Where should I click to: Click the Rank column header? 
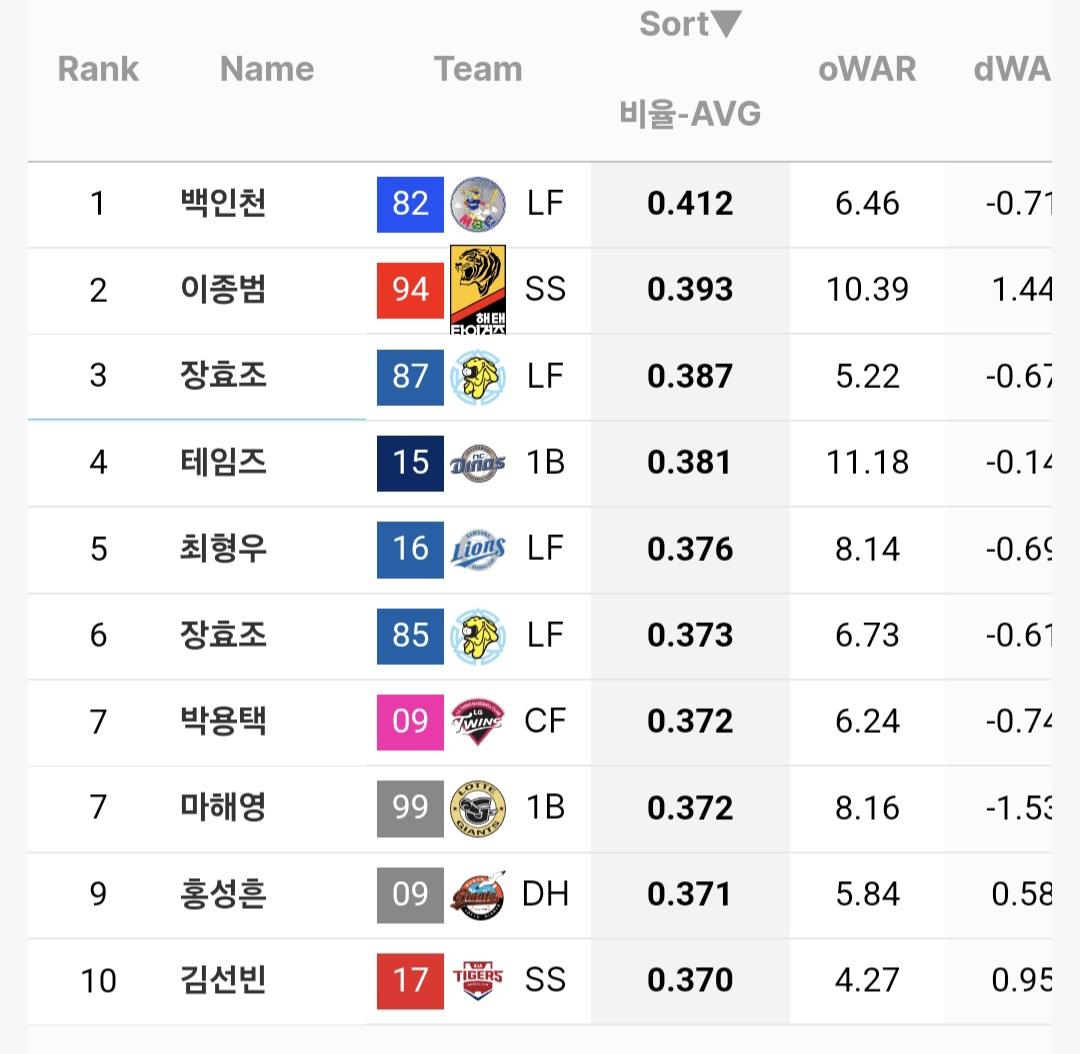coord(98,69)
